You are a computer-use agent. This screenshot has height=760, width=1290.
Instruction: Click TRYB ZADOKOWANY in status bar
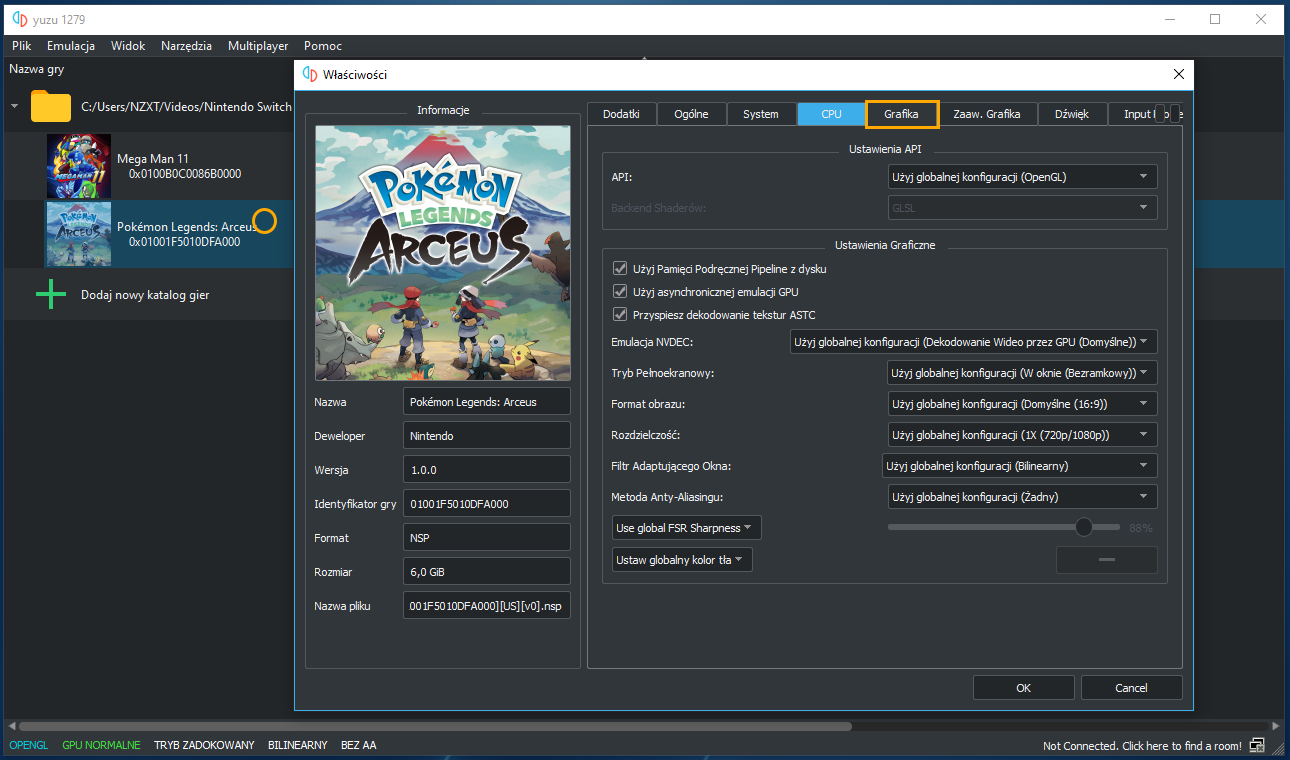pos(204,746)
